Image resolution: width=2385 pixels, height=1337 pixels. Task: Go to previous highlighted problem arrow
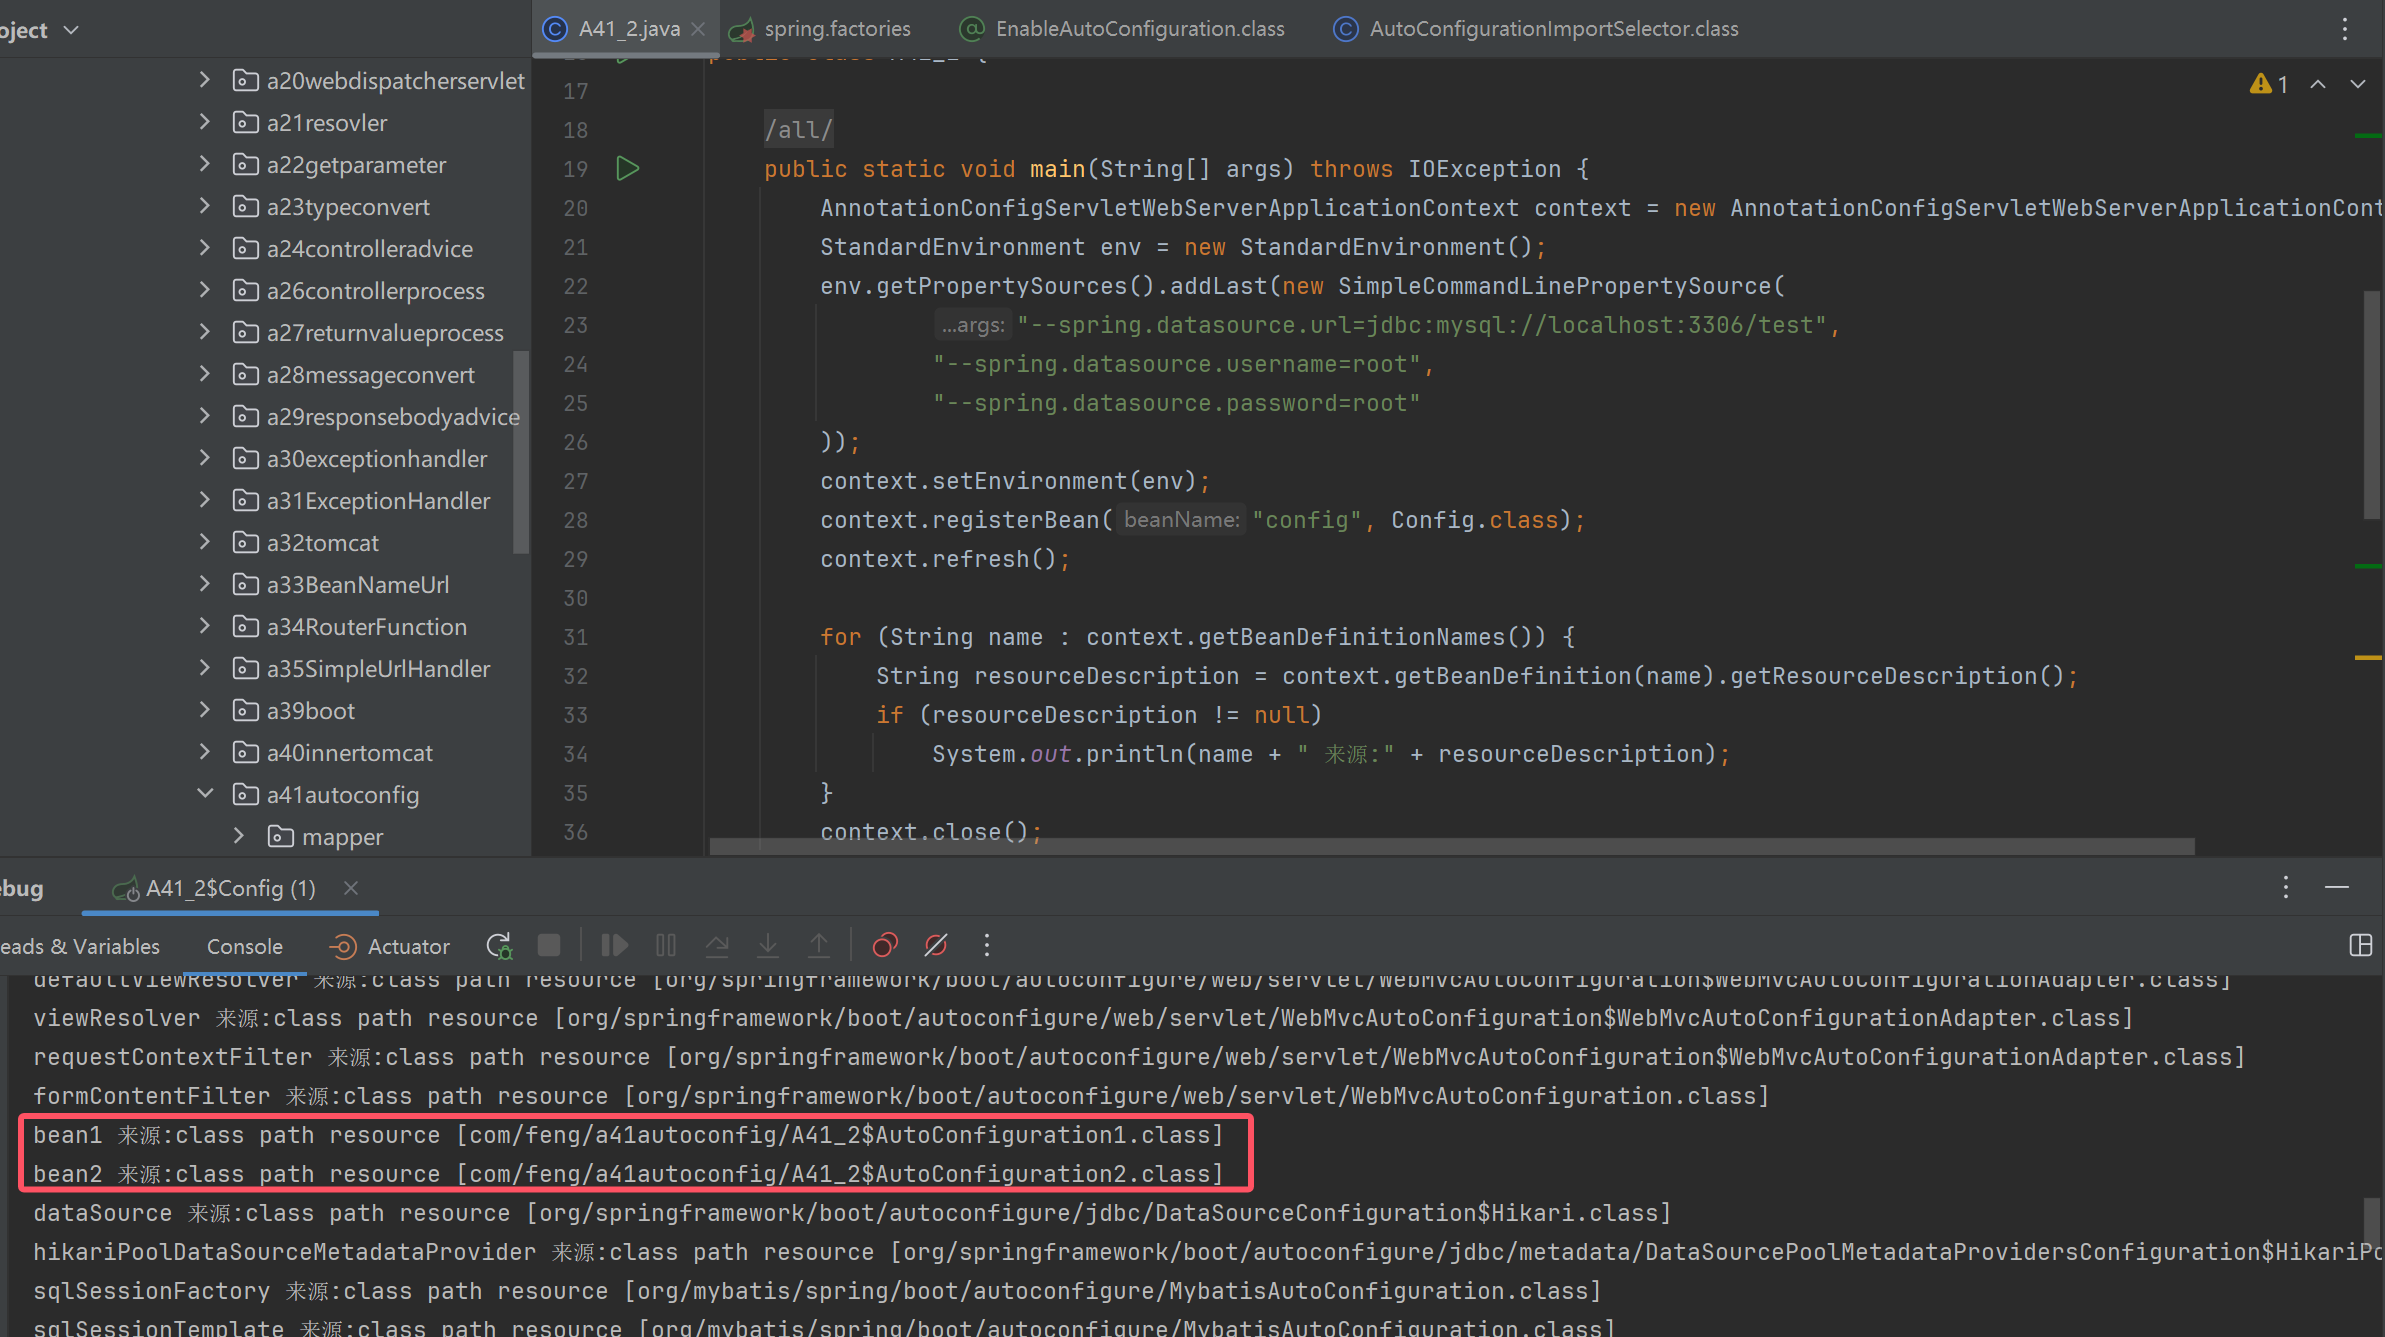click(x=2317, y=84)
